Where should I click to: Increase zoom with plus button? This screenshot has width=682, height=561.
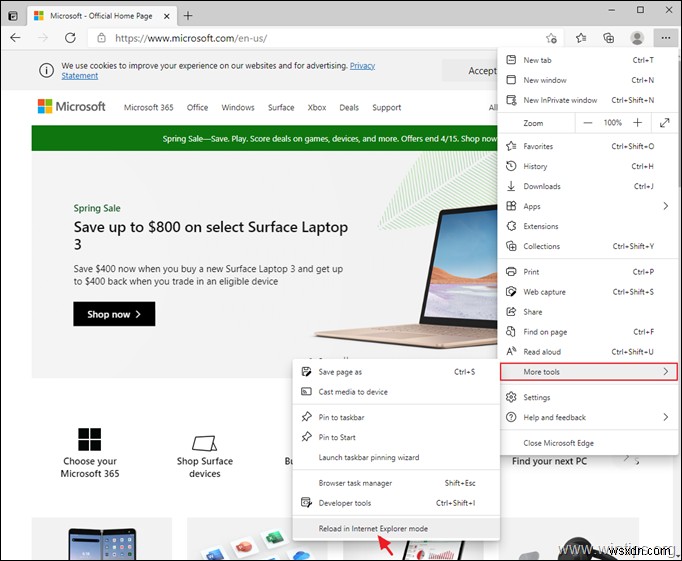pos(637,123)
